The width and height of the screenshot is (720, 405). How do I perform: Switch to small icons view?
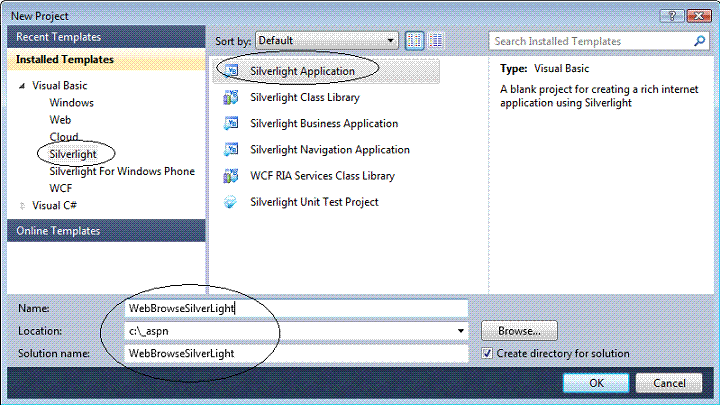pos(414,40)
